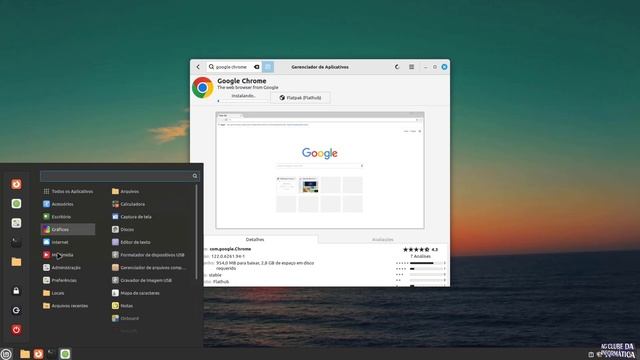Image resolution: width=640 pixels, height=360 pixels.
Task: Click the lock screen icon in menu
Action: (16, 291)
